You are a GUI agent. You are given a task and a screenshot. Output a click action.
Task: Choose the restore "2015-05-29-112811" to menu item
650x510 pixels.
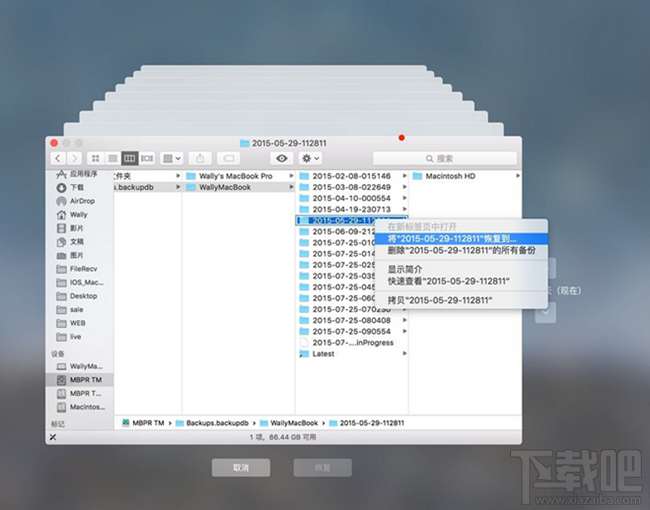[452, 239]
